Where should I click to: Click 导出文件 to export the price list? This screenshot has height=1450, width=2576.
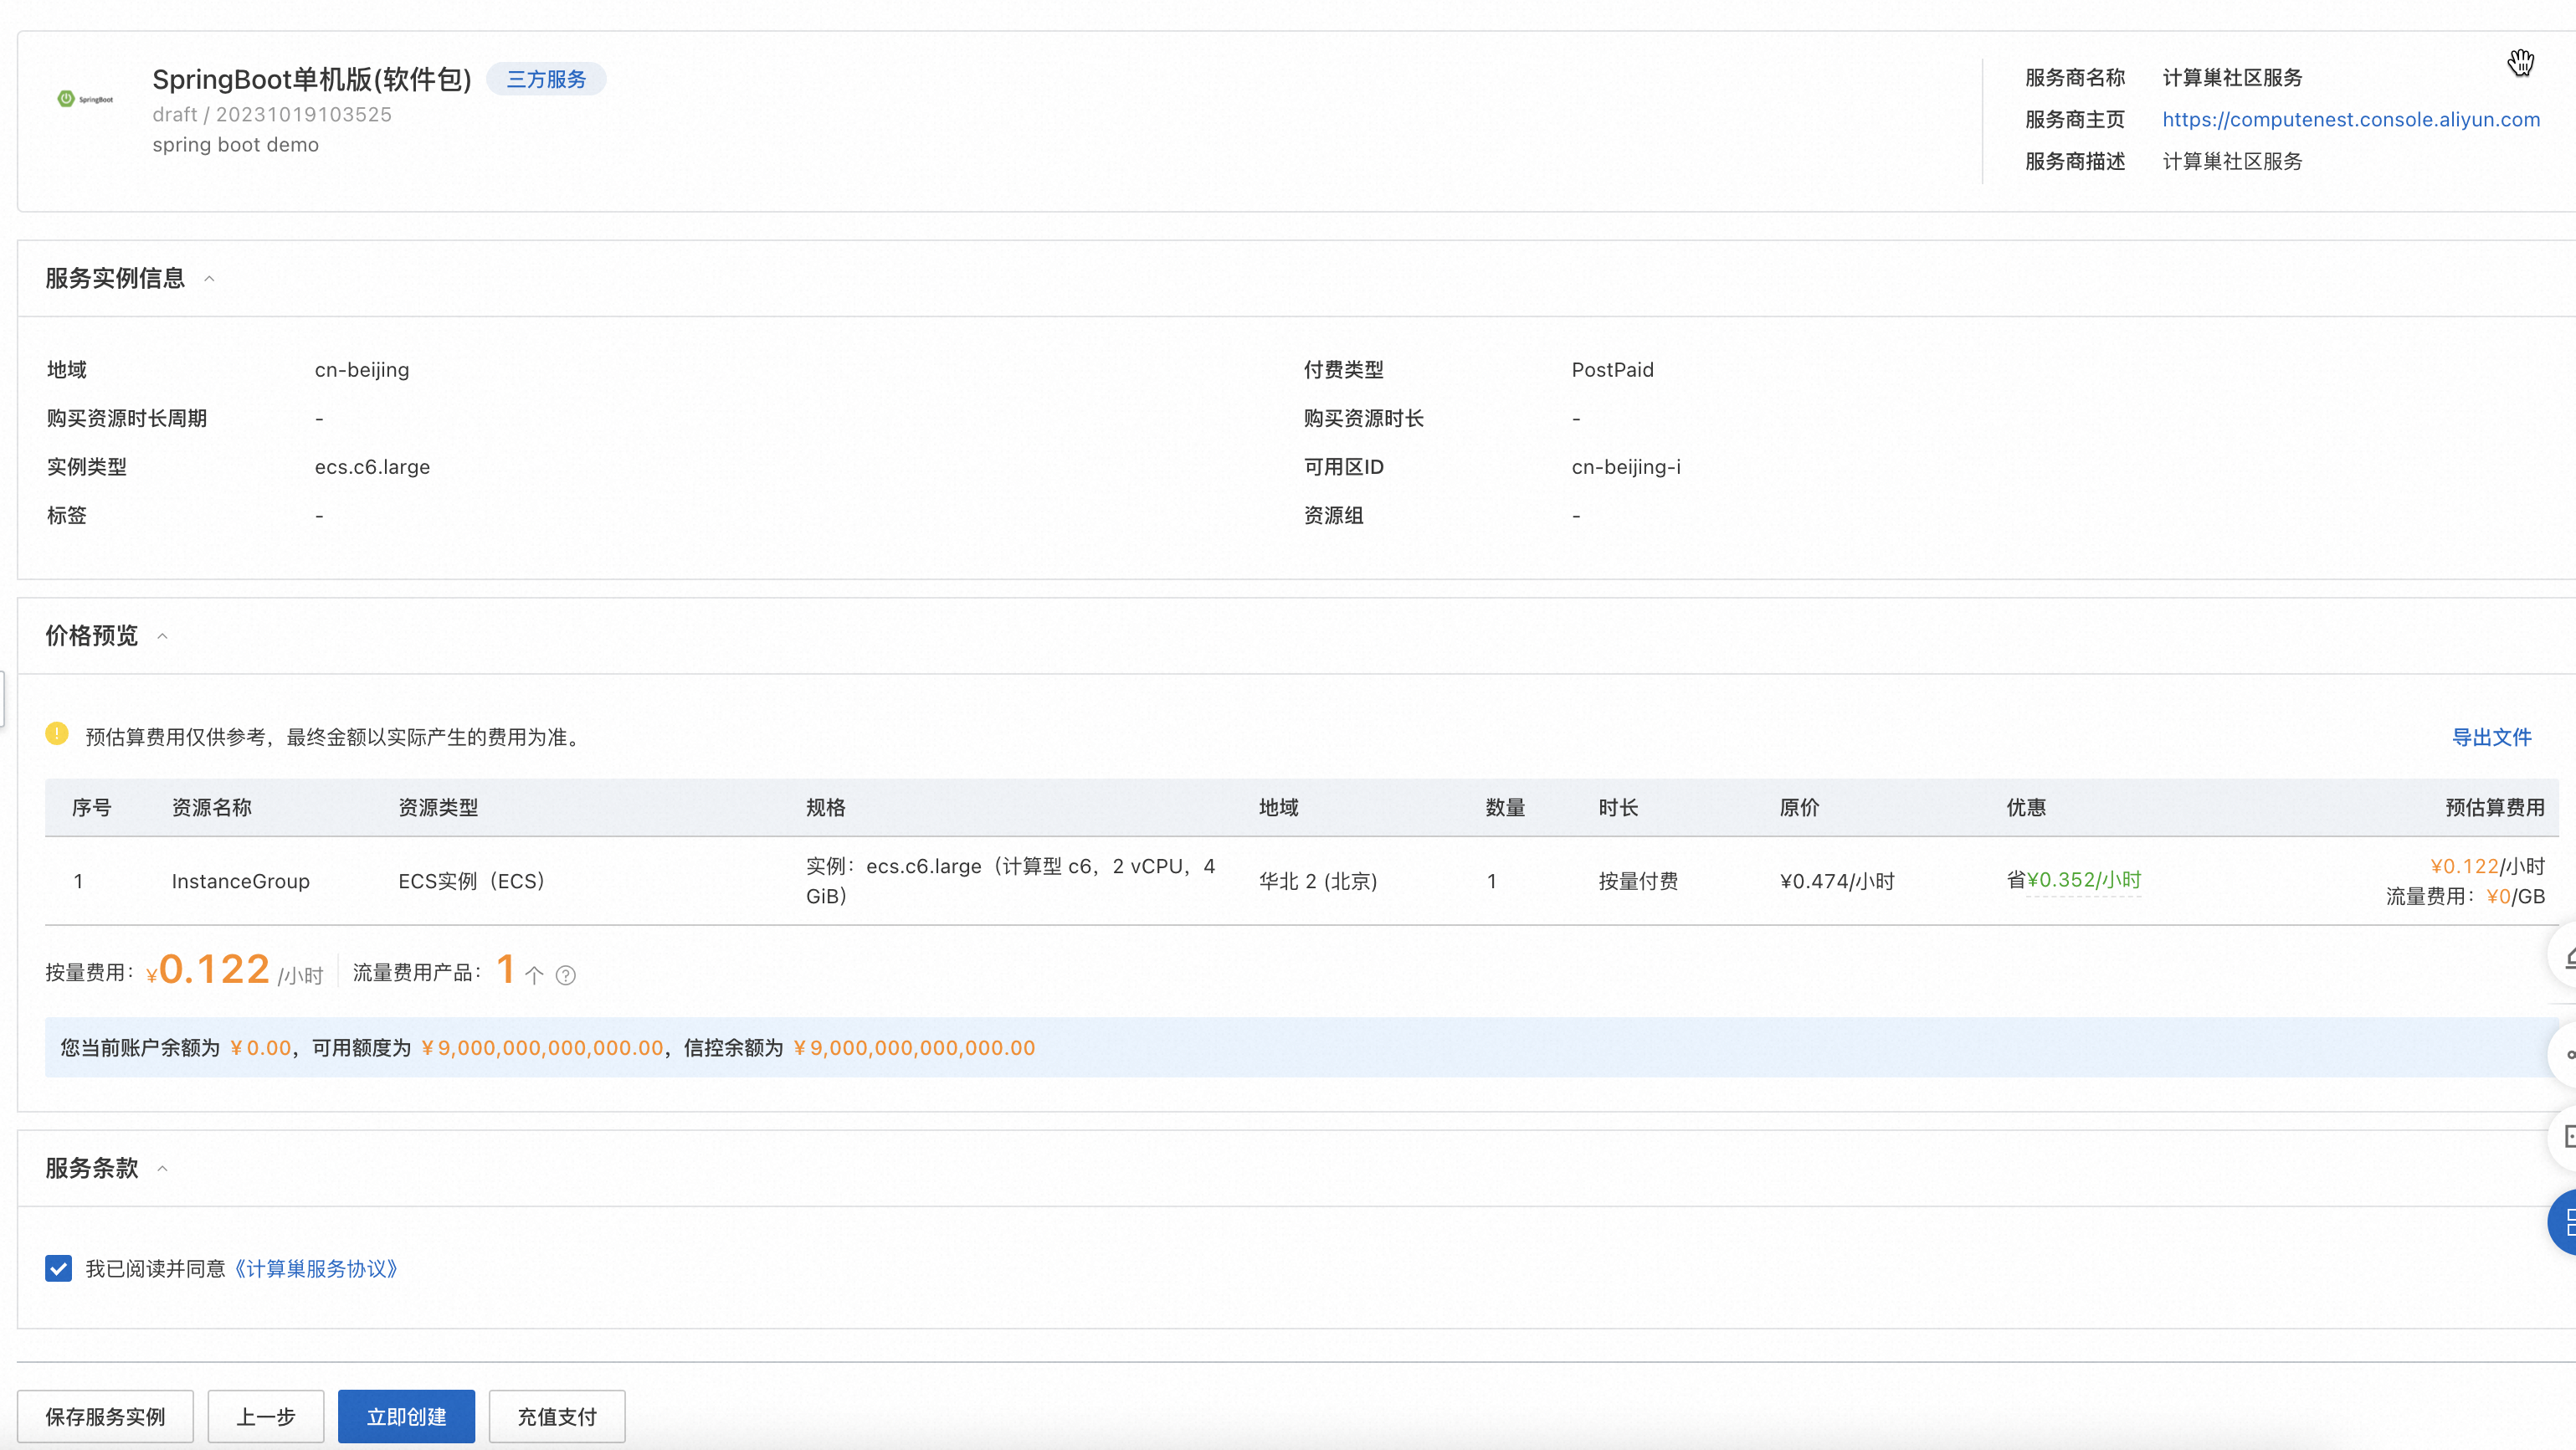click(2492, 738)
